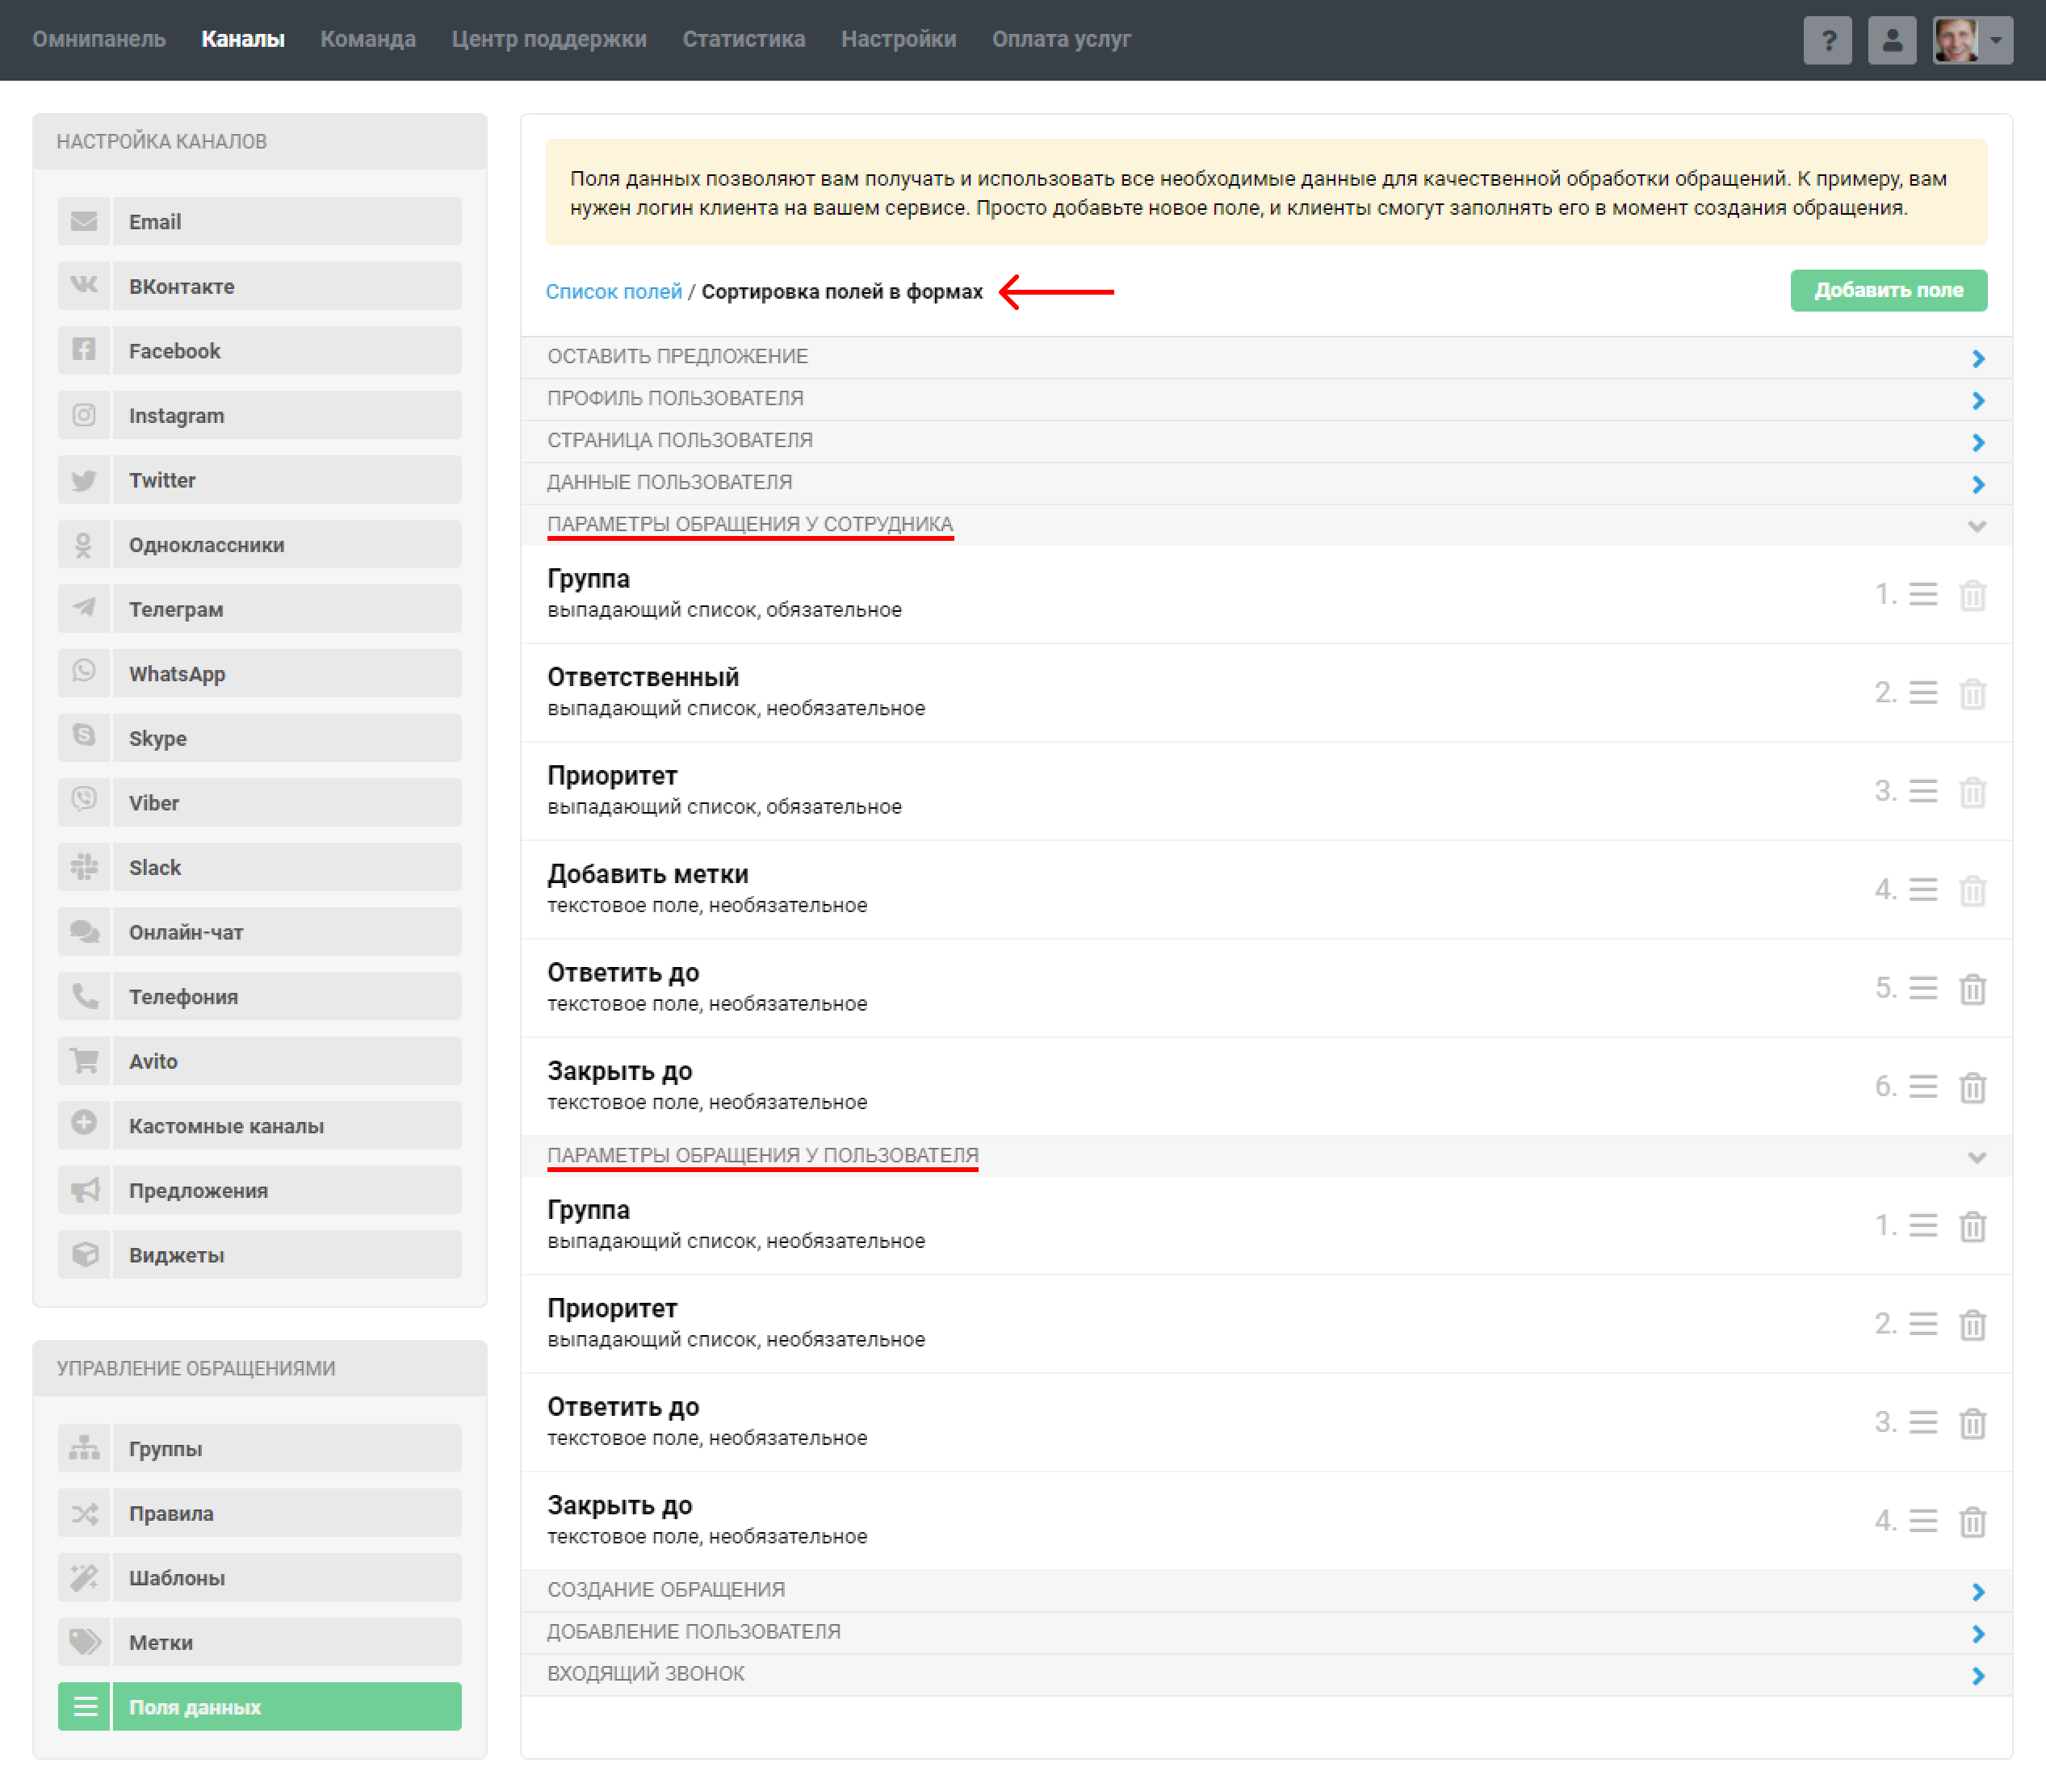The height and width of the screenshot is (1792, 2046).
Task: Go to the Омнипанель menu
Action: coord(99,39)
